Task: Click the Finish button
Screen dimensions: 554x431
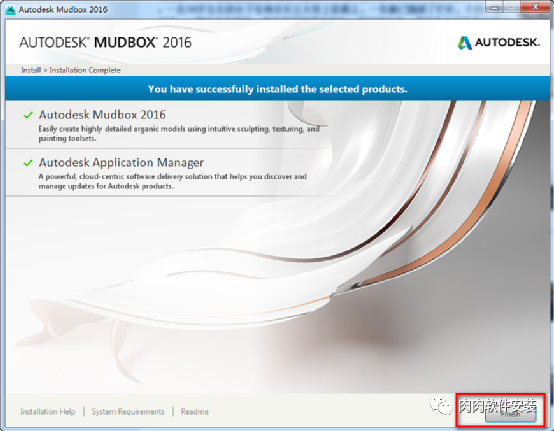Action: pos(511,414)
